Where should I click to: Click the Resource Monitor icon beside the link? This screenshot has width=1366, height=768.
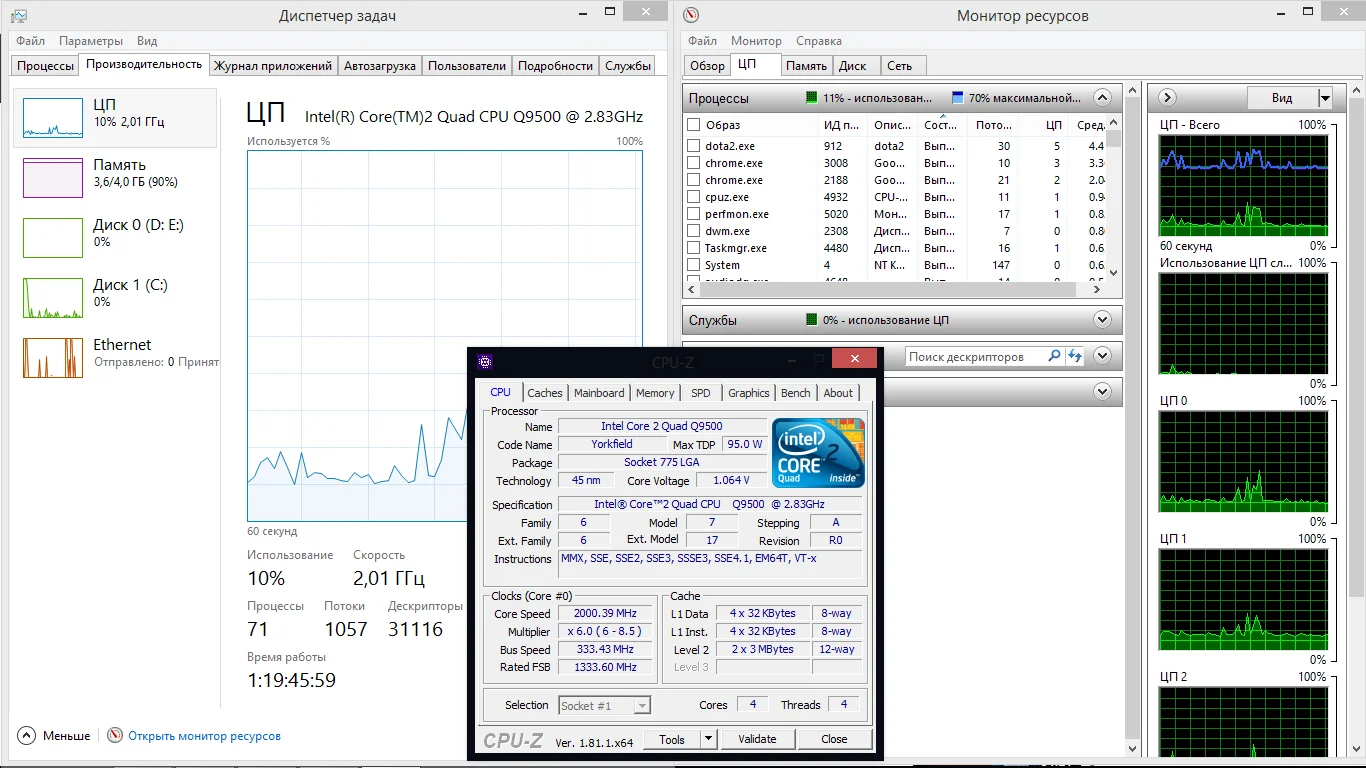tap(115, 735)
